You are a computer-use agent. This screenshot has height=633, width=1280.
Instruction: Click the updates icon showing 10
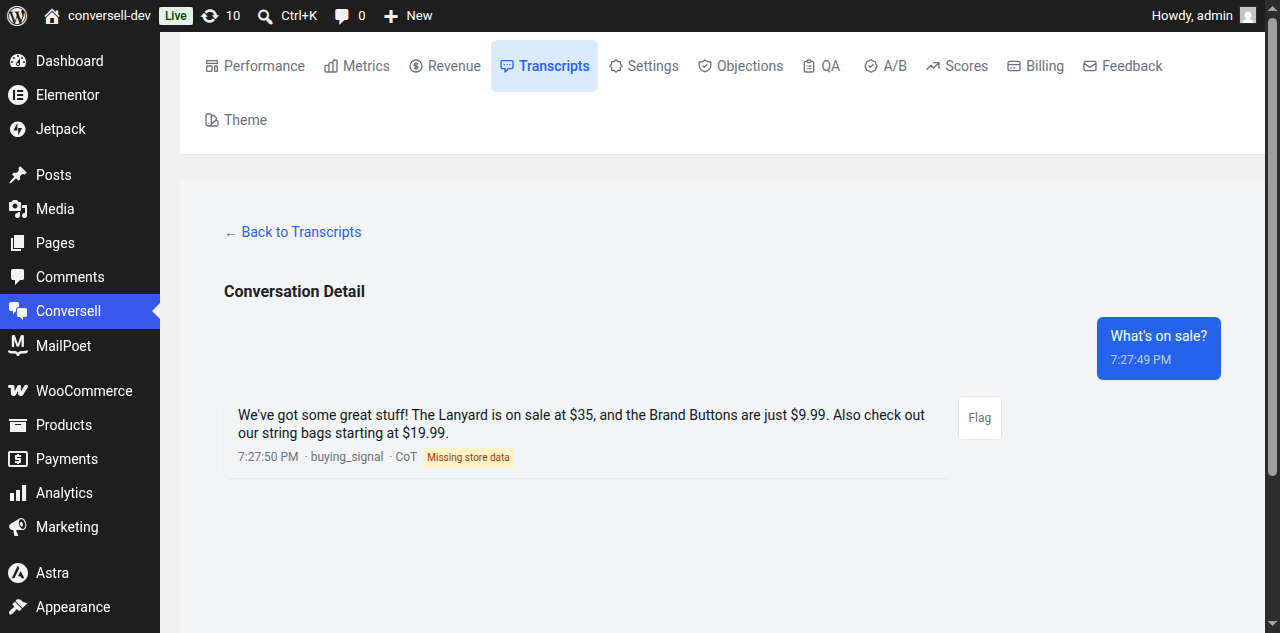(209, 15)
